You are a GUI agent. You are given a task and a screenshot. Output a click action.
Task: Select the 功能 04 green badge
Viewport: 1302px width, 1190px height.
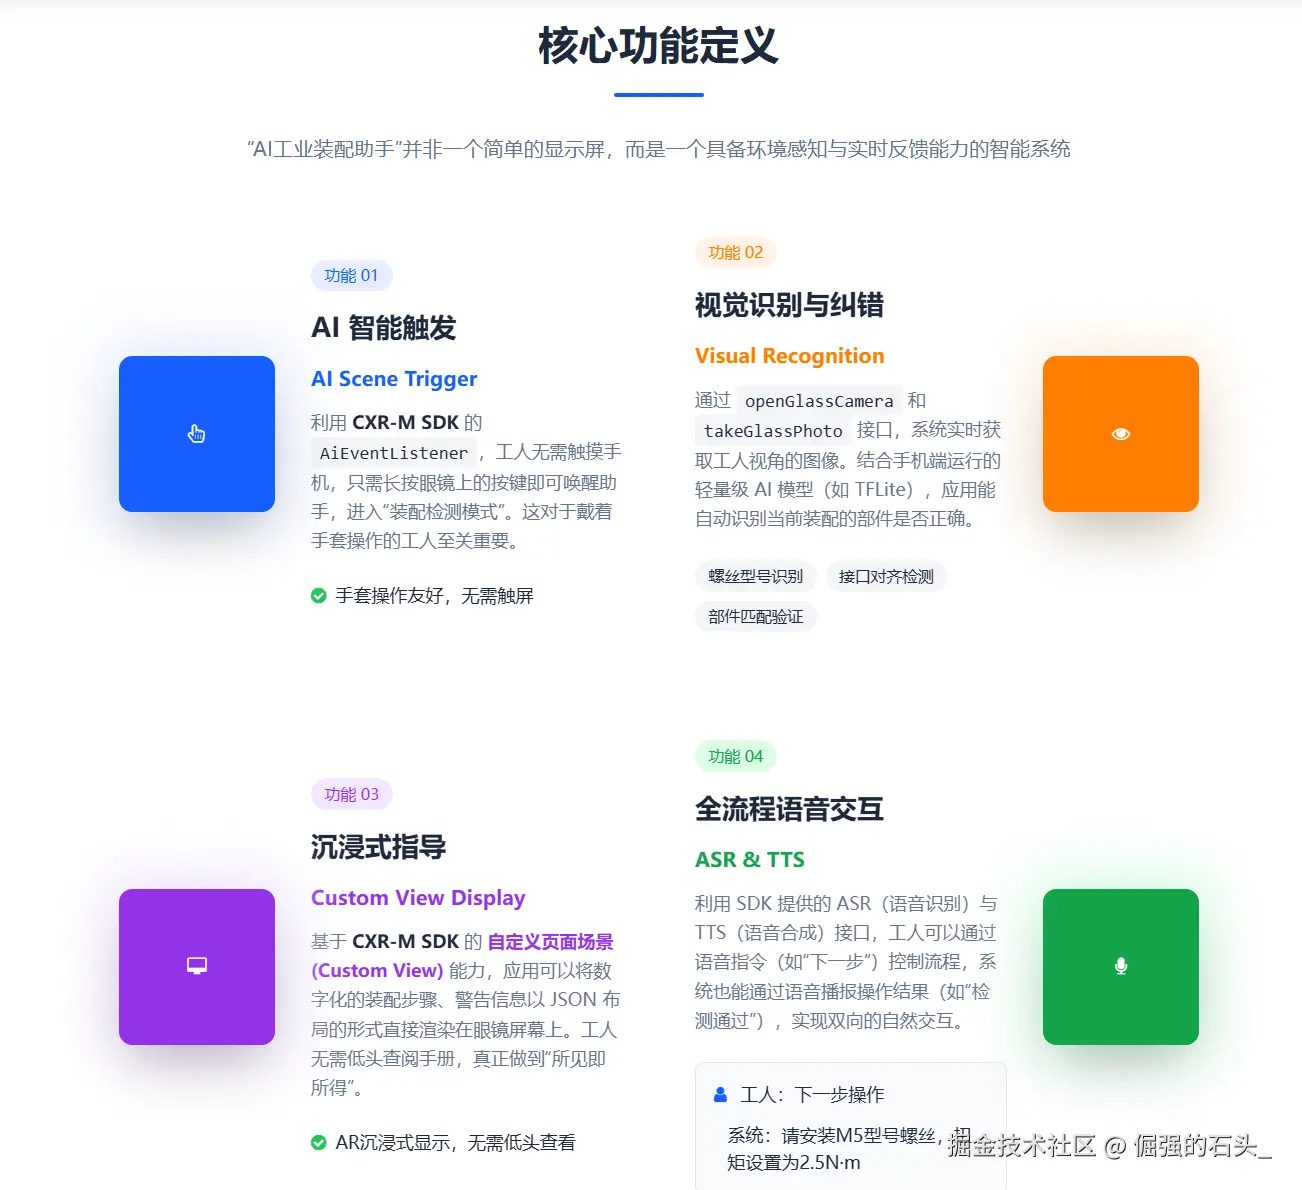pos(735,757)
